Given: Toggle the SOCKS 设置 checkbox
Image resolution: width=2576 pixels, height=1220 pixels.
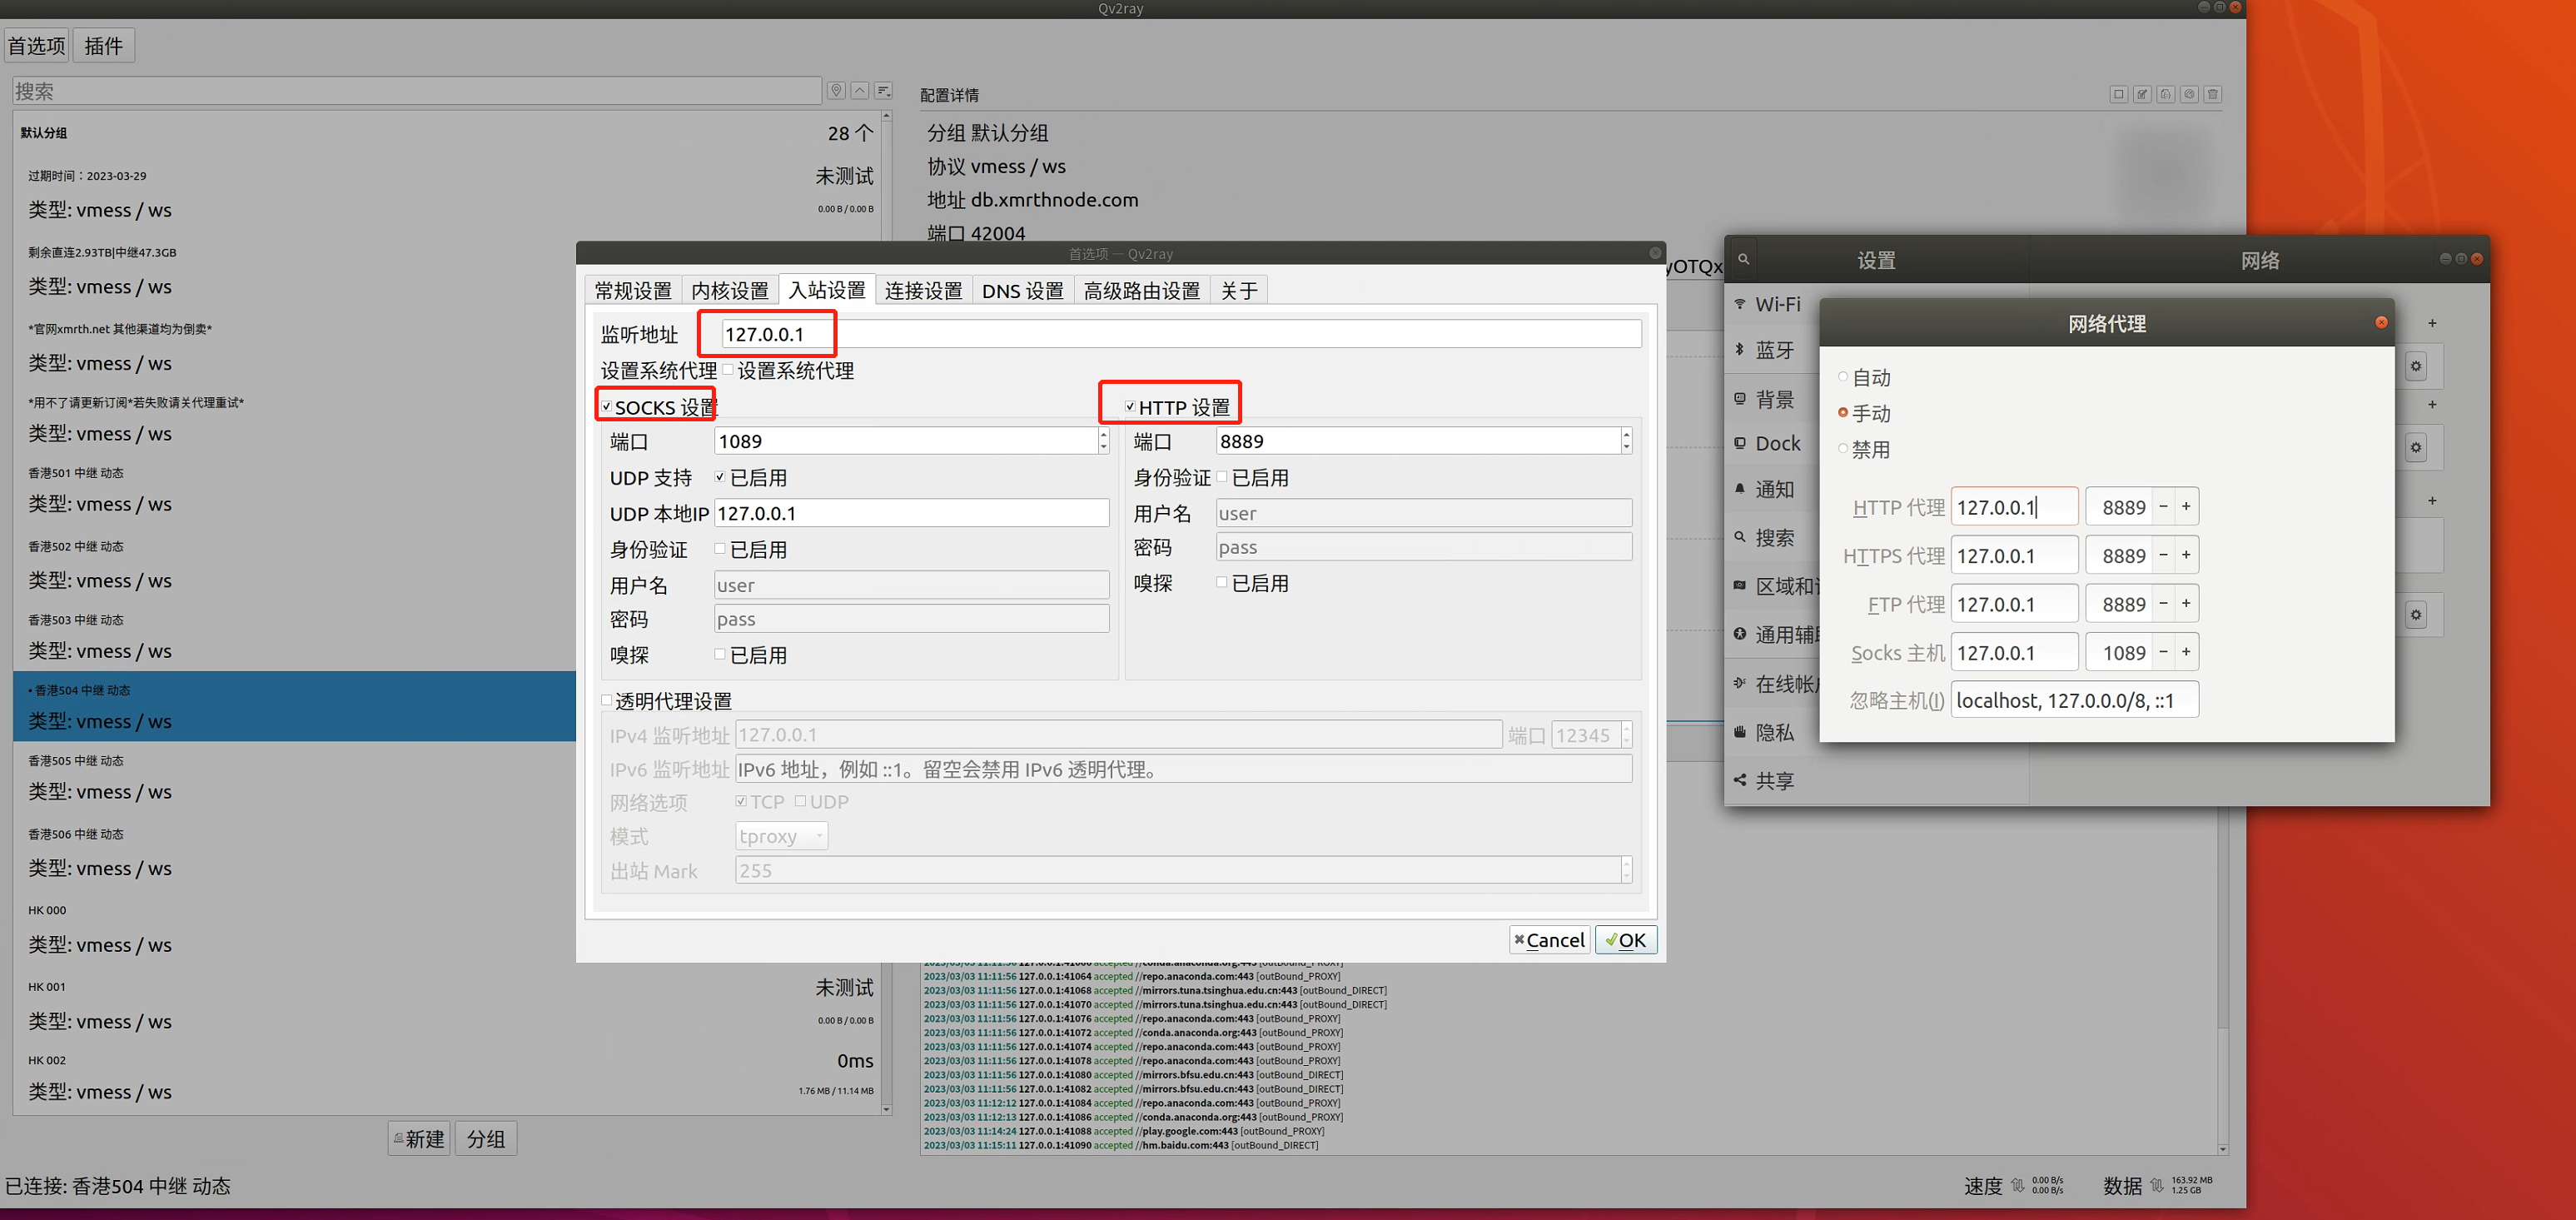Looking at the screenshot, I should pyautogui.click(x=607, y=407).
